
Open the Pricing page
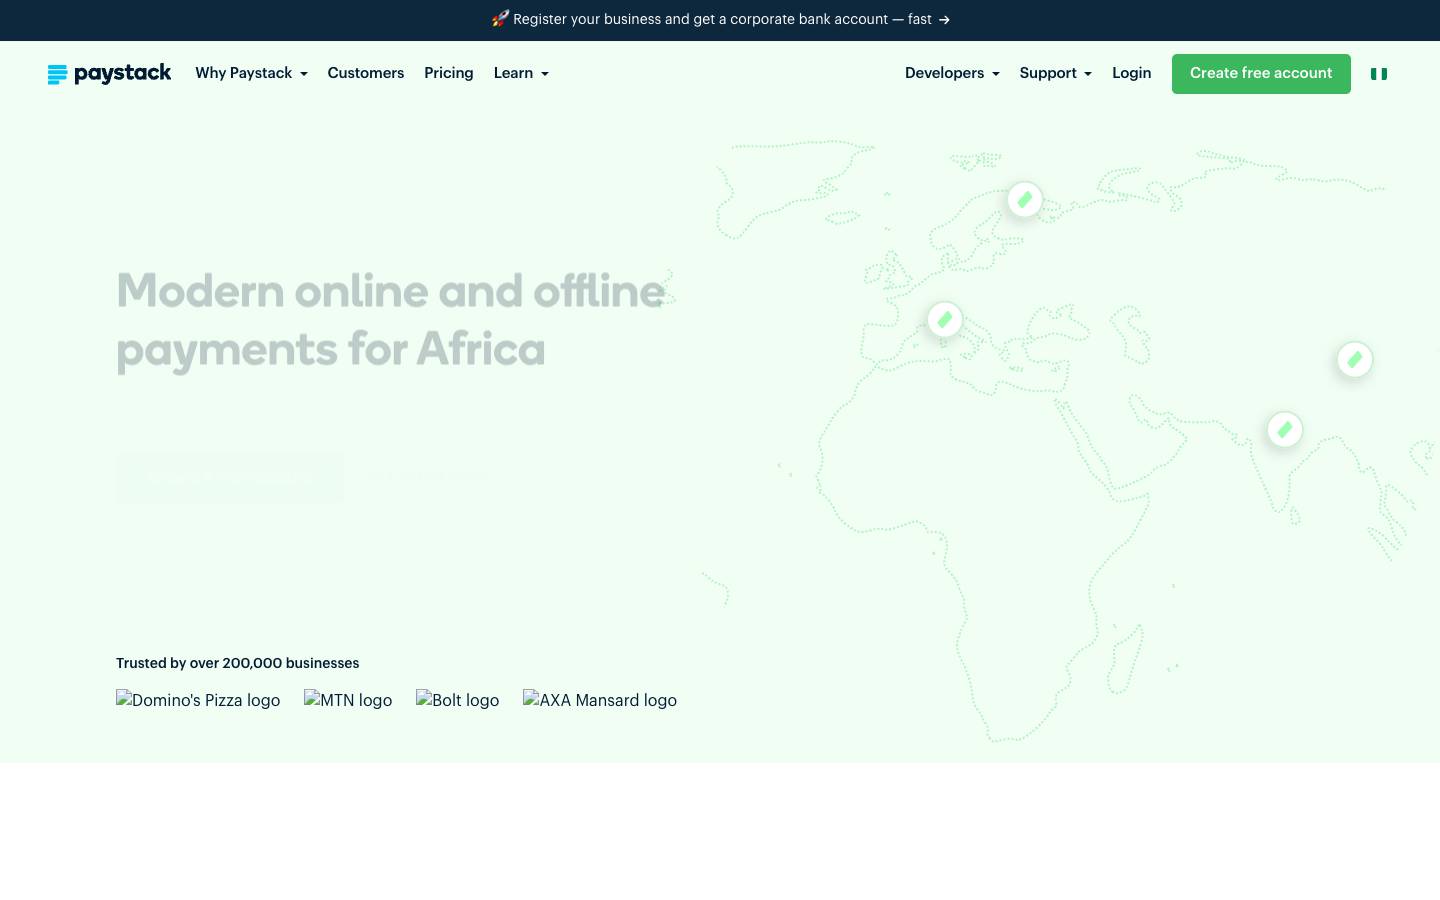[449, 74]
